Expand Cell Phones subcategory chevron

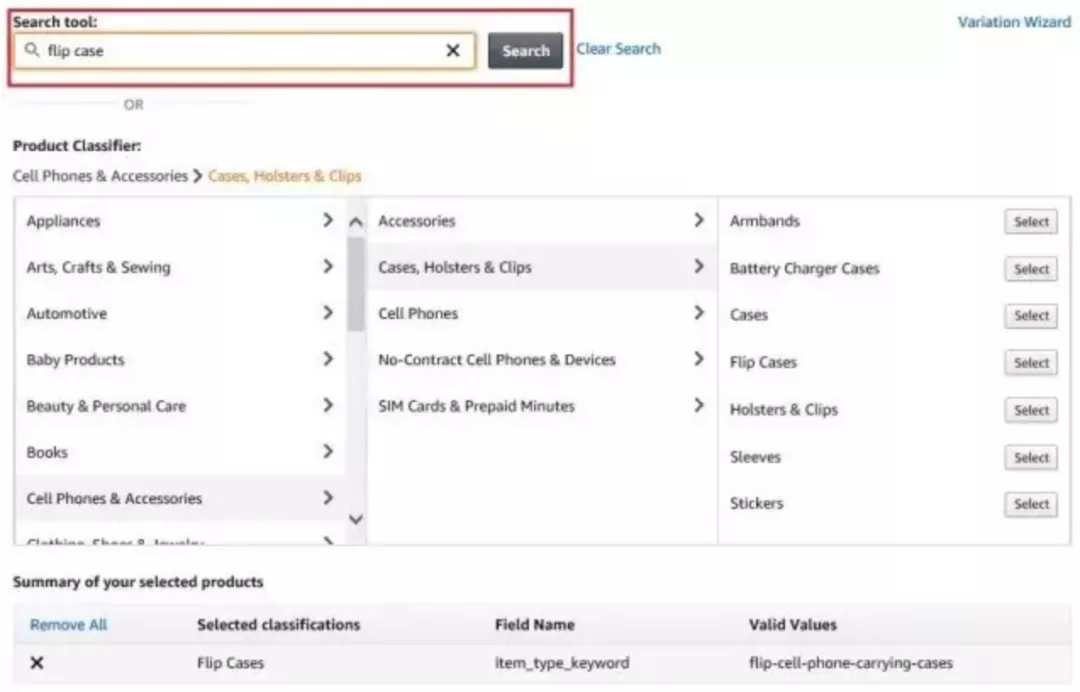[698, 313]
